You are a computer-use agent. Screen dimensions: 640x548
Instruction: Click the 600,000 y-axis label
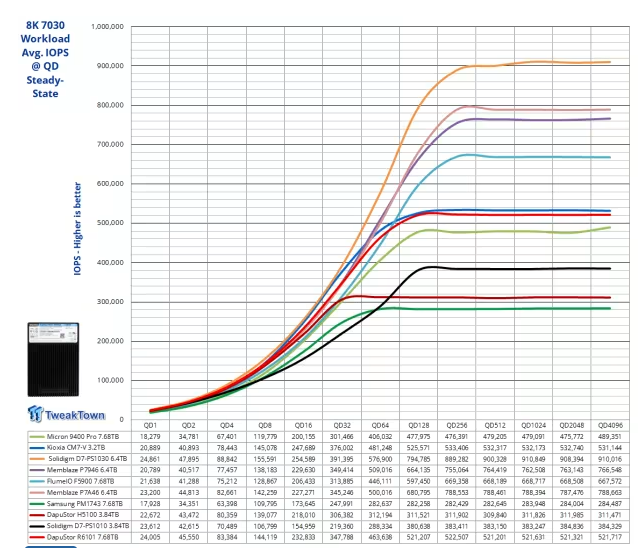point(110,184)
